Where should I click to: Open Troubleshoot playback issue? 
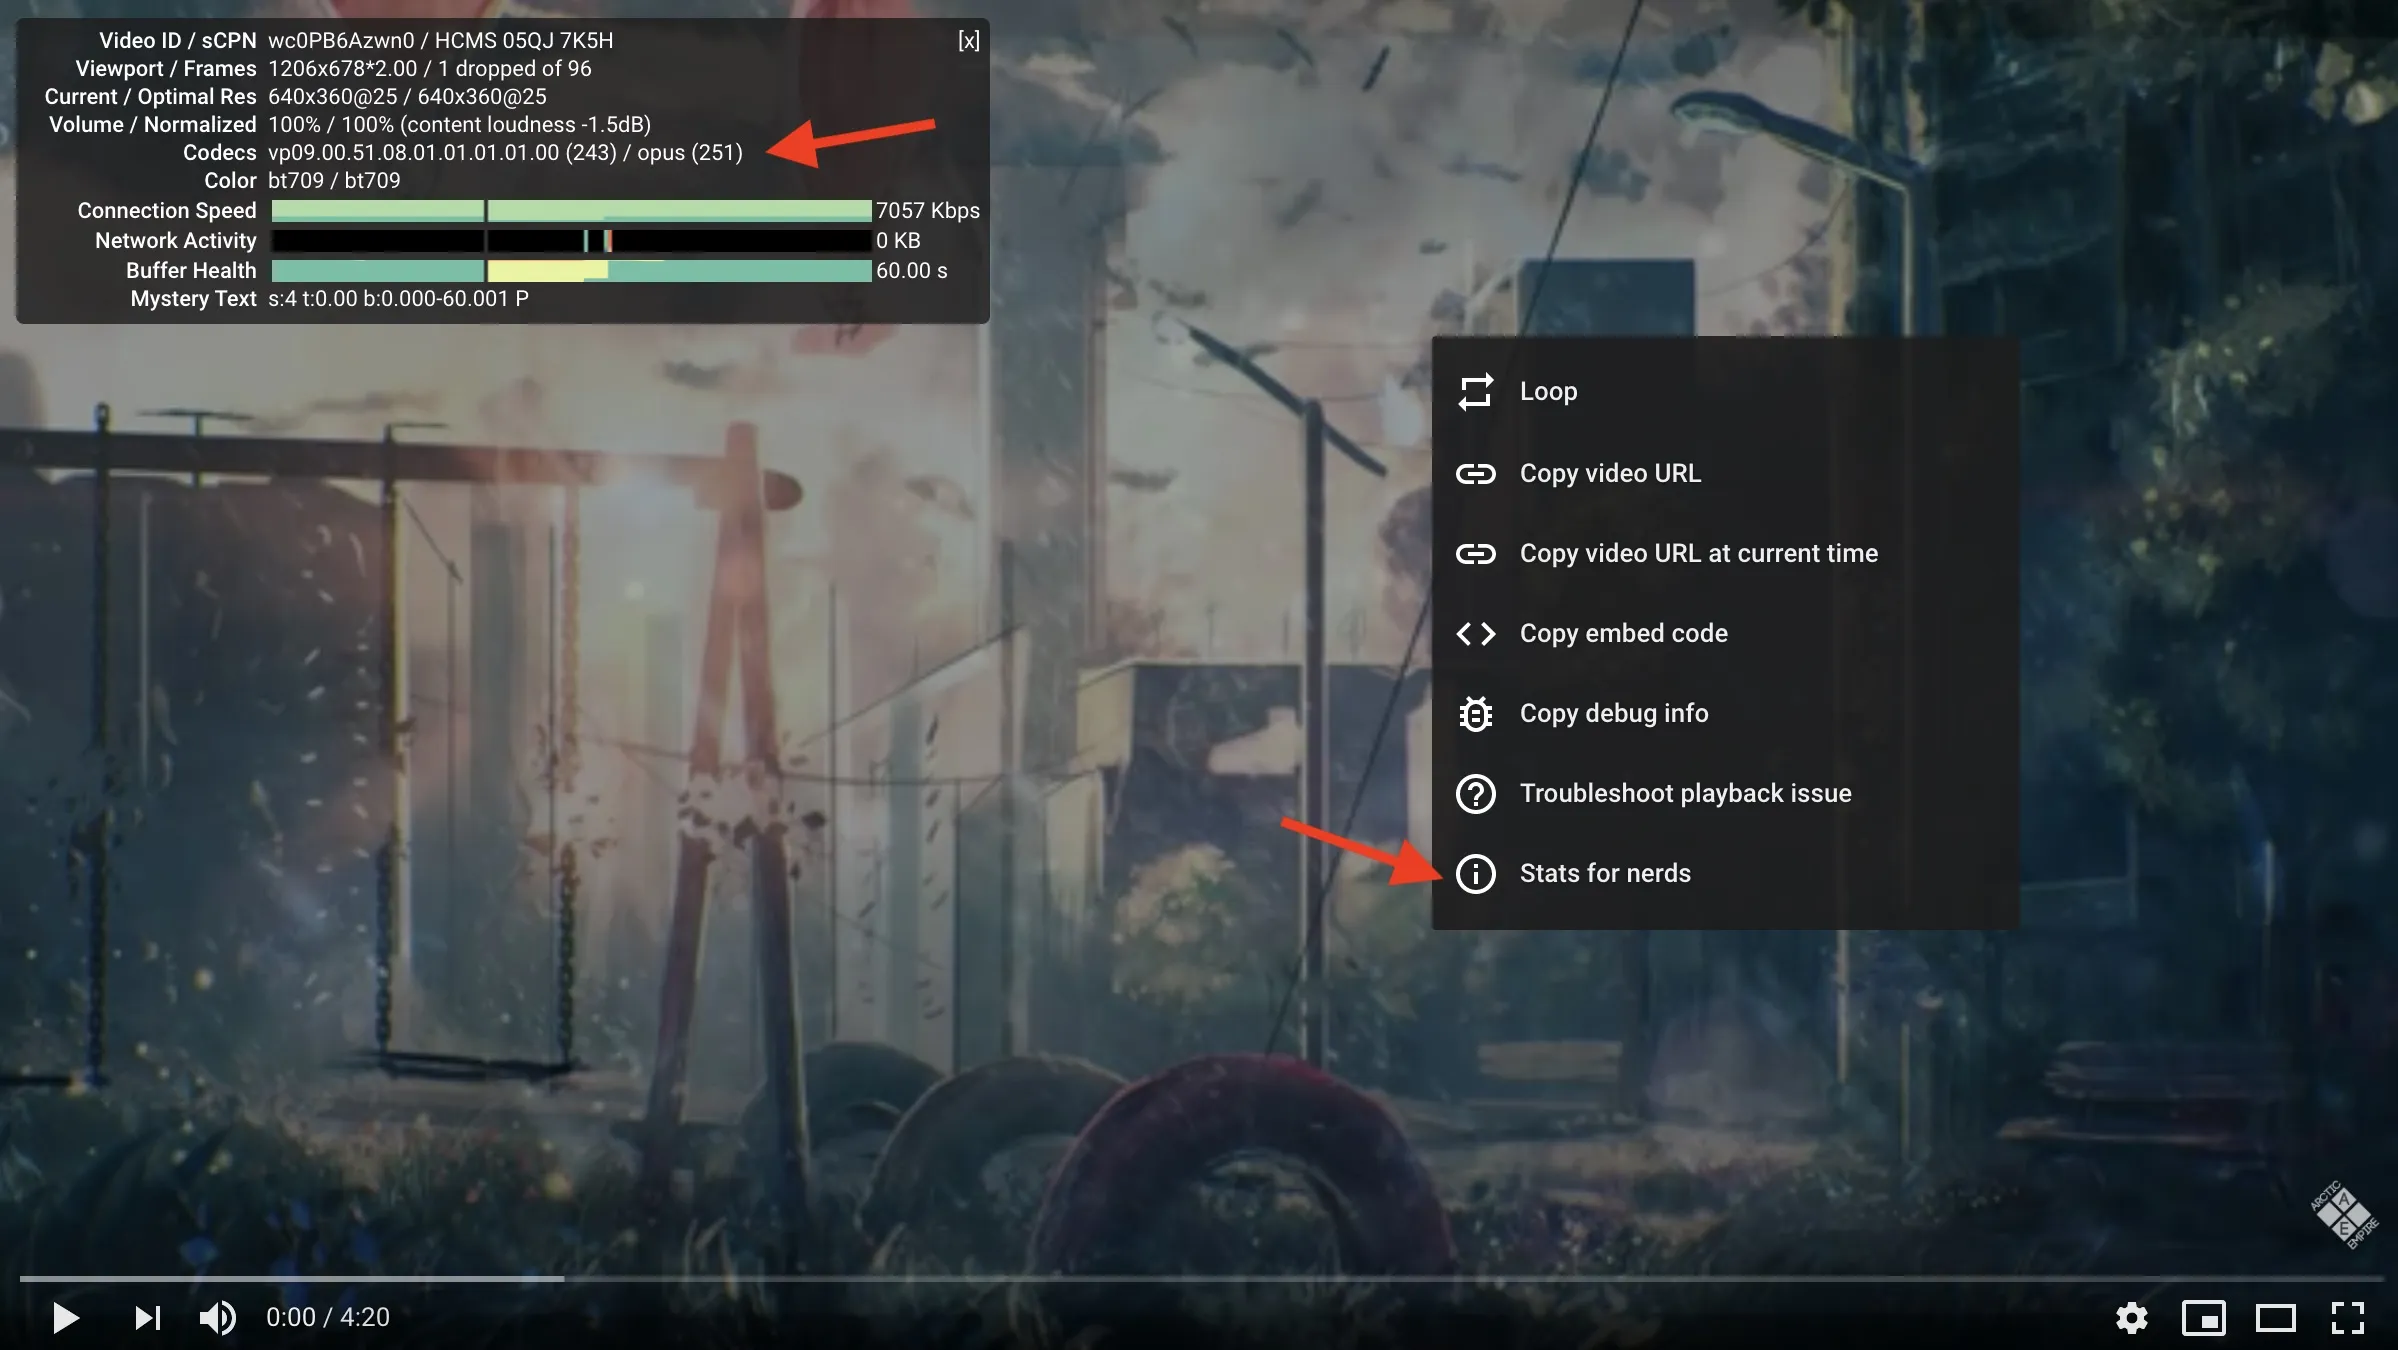point(1685,793)
